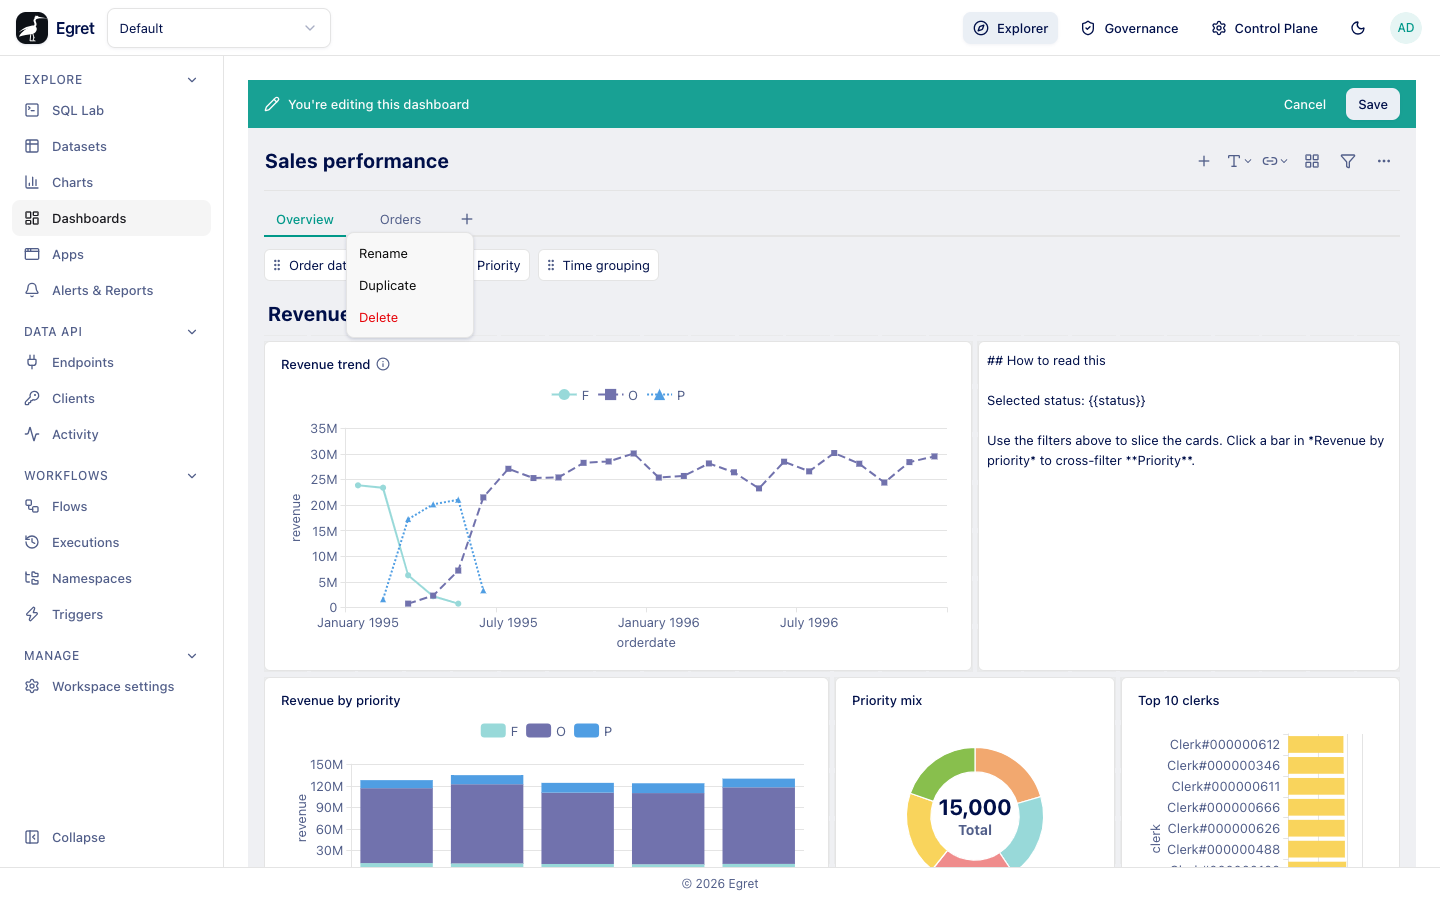Collapse the EXPLORE sidebar section
Screen dimensions: 1440x900
pyautogui.click(x=192, y=80)
